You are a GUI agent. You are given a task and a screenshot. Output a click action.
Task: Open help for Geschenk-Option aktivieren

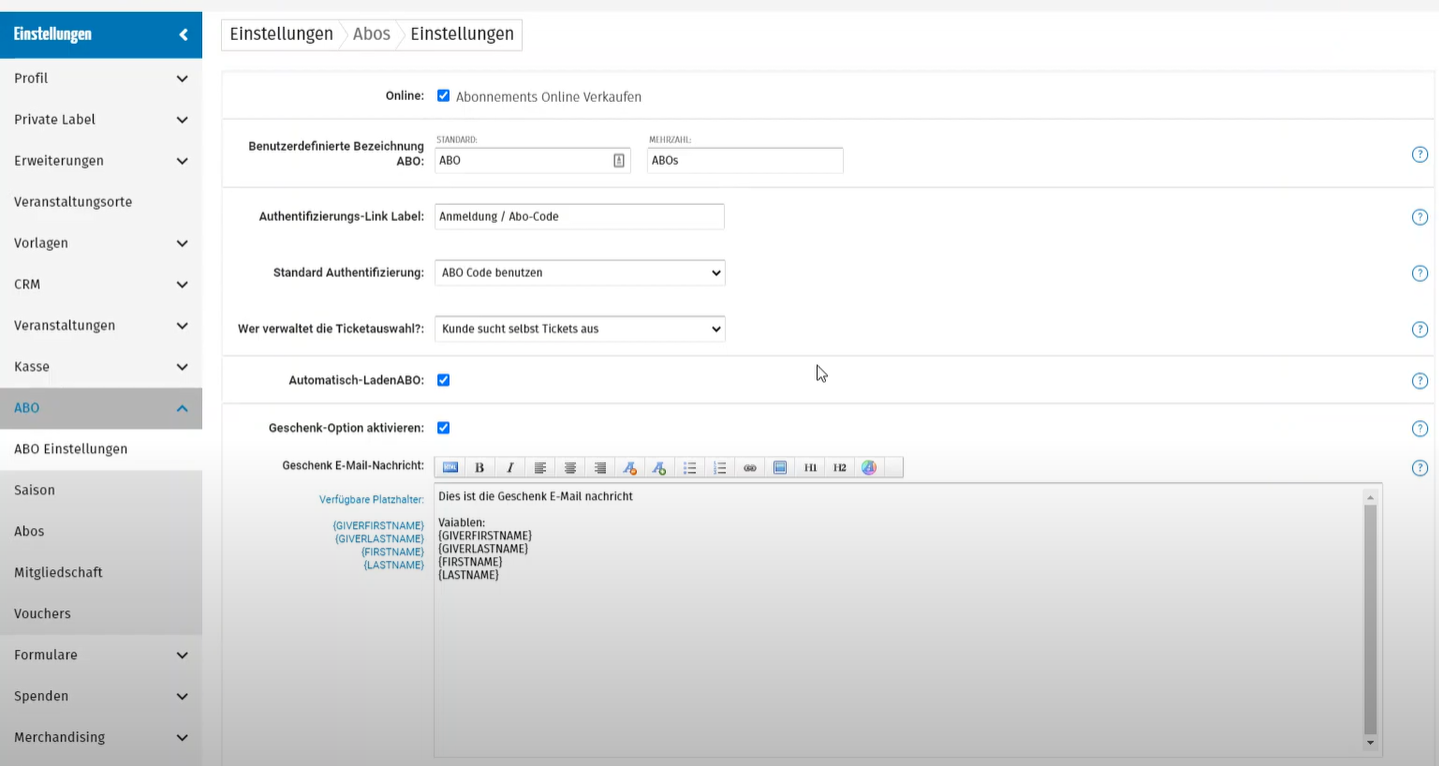(x=1419, y=429)
